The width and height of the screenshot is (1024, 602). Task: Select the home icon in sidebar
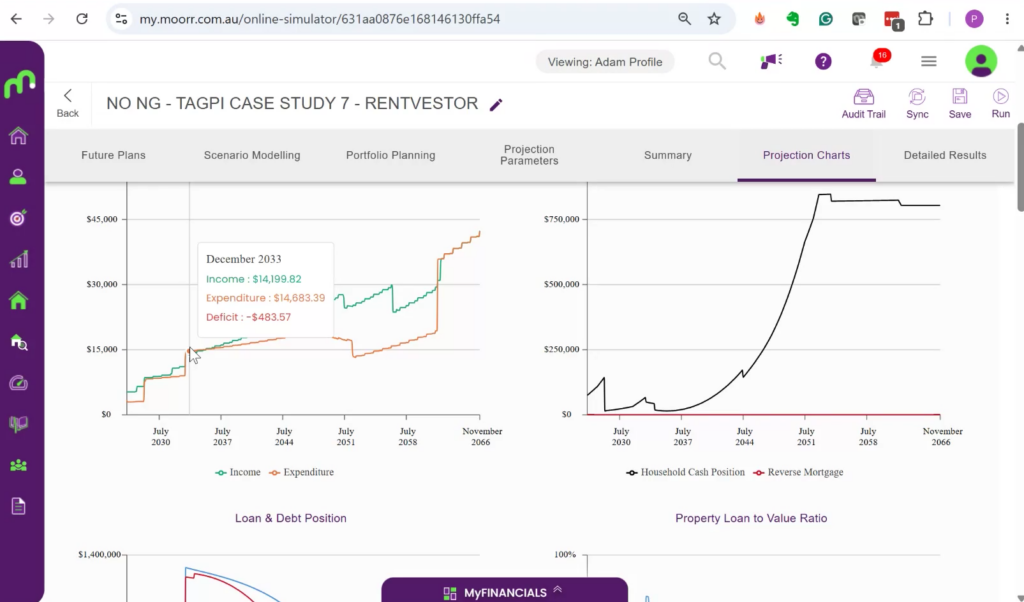[x=18, y=136]
